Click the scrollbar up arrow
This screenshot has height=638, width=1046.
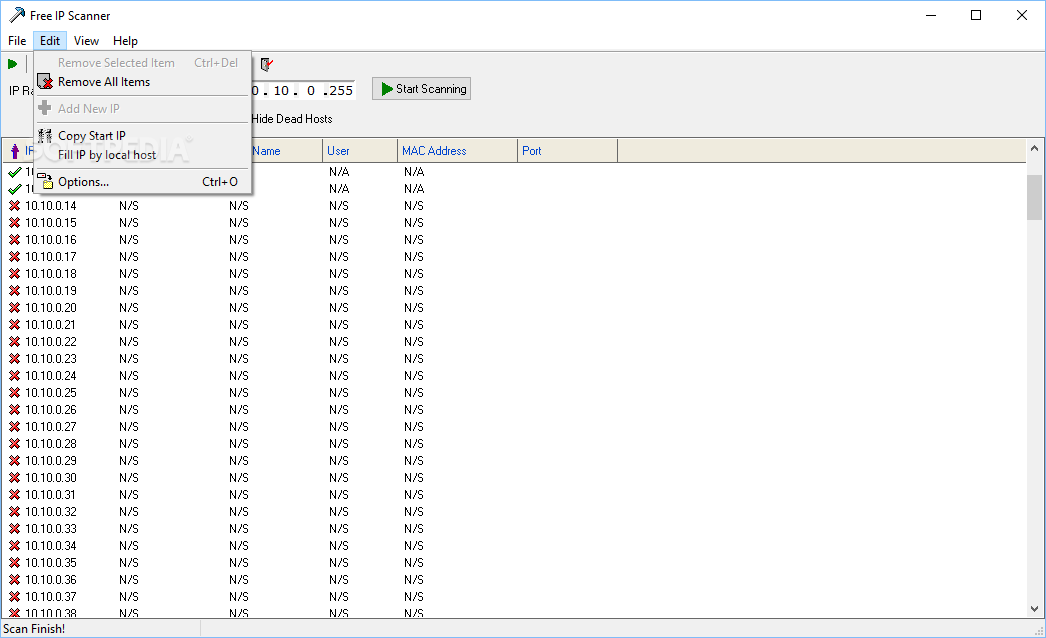coord(1034,149)
